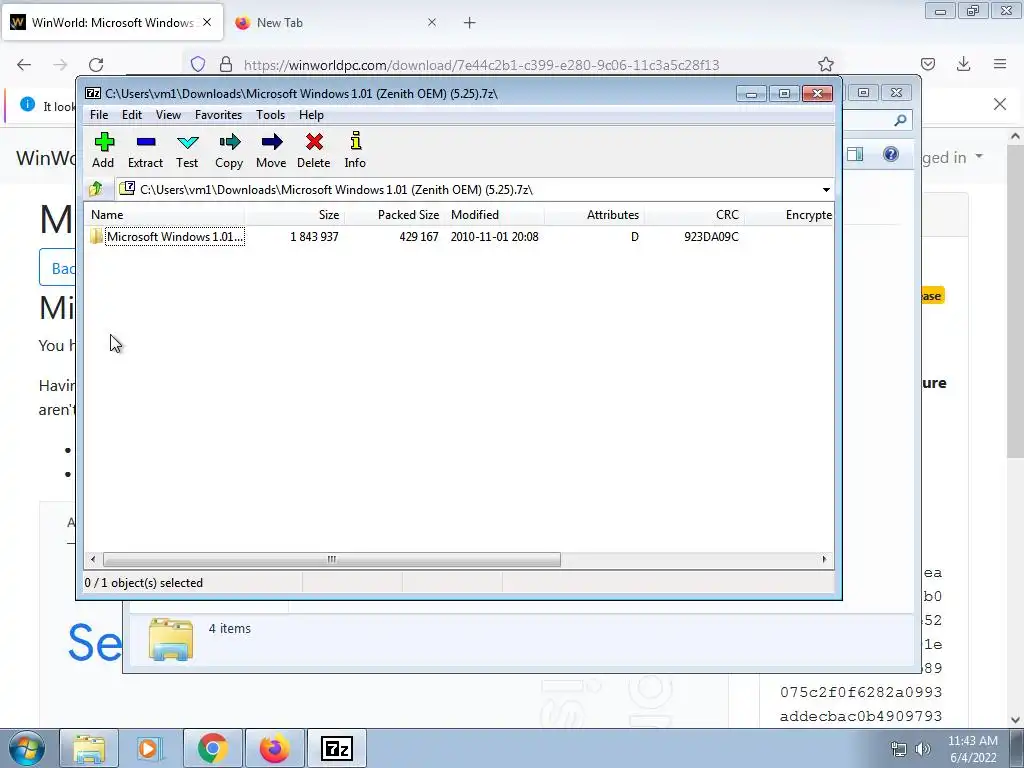1024x768 pixels.
Task: Switch to the WinWorld Firefox tab
Action: click(x=112, y=22)
